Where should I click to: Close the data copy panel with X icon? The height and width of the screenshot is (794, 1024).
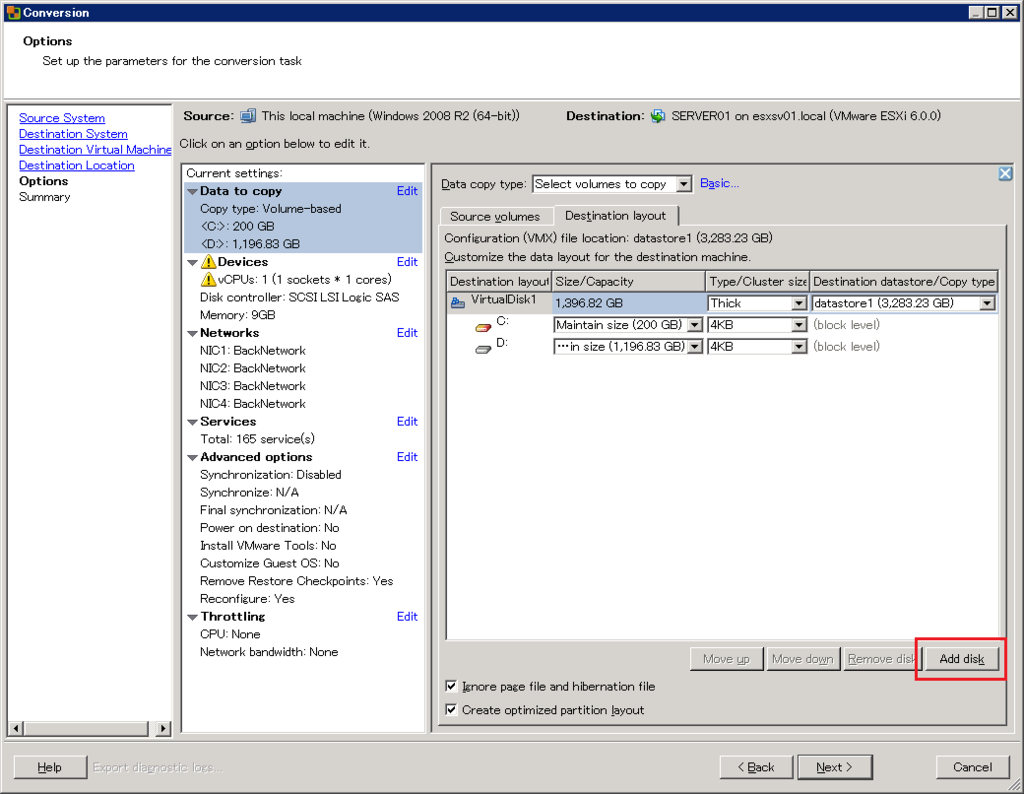click(x=1005, y=174)
